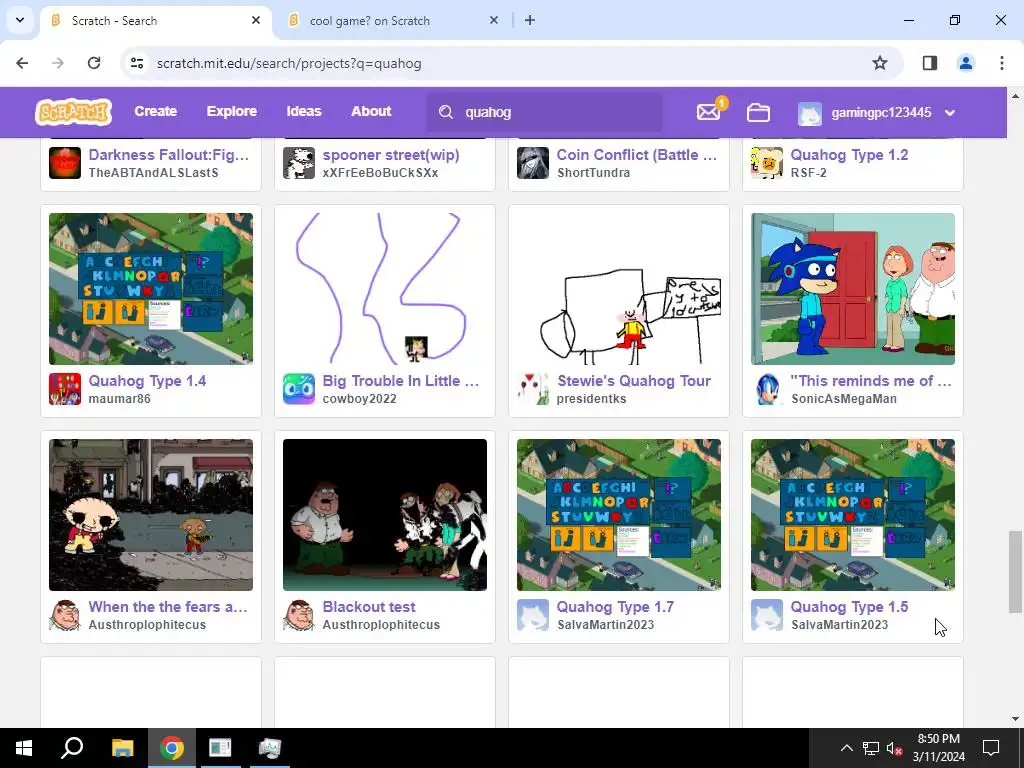
Task: Open spooner street(wip) project link
Action: click(391, 155)
